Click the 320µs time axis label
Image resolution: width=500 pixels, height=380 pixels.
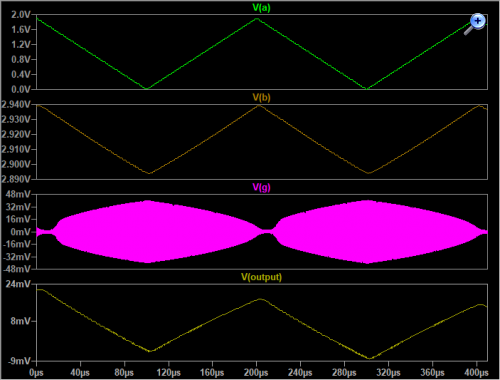[x=388, y=373]
